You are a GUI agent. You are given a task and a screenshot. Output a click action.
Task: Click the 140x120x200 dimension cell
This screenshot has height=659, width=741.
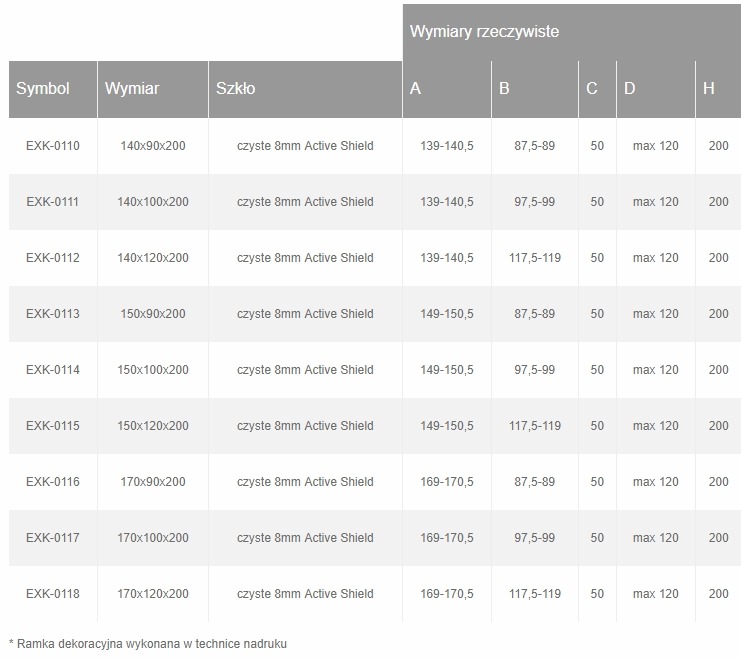point(153,258)
